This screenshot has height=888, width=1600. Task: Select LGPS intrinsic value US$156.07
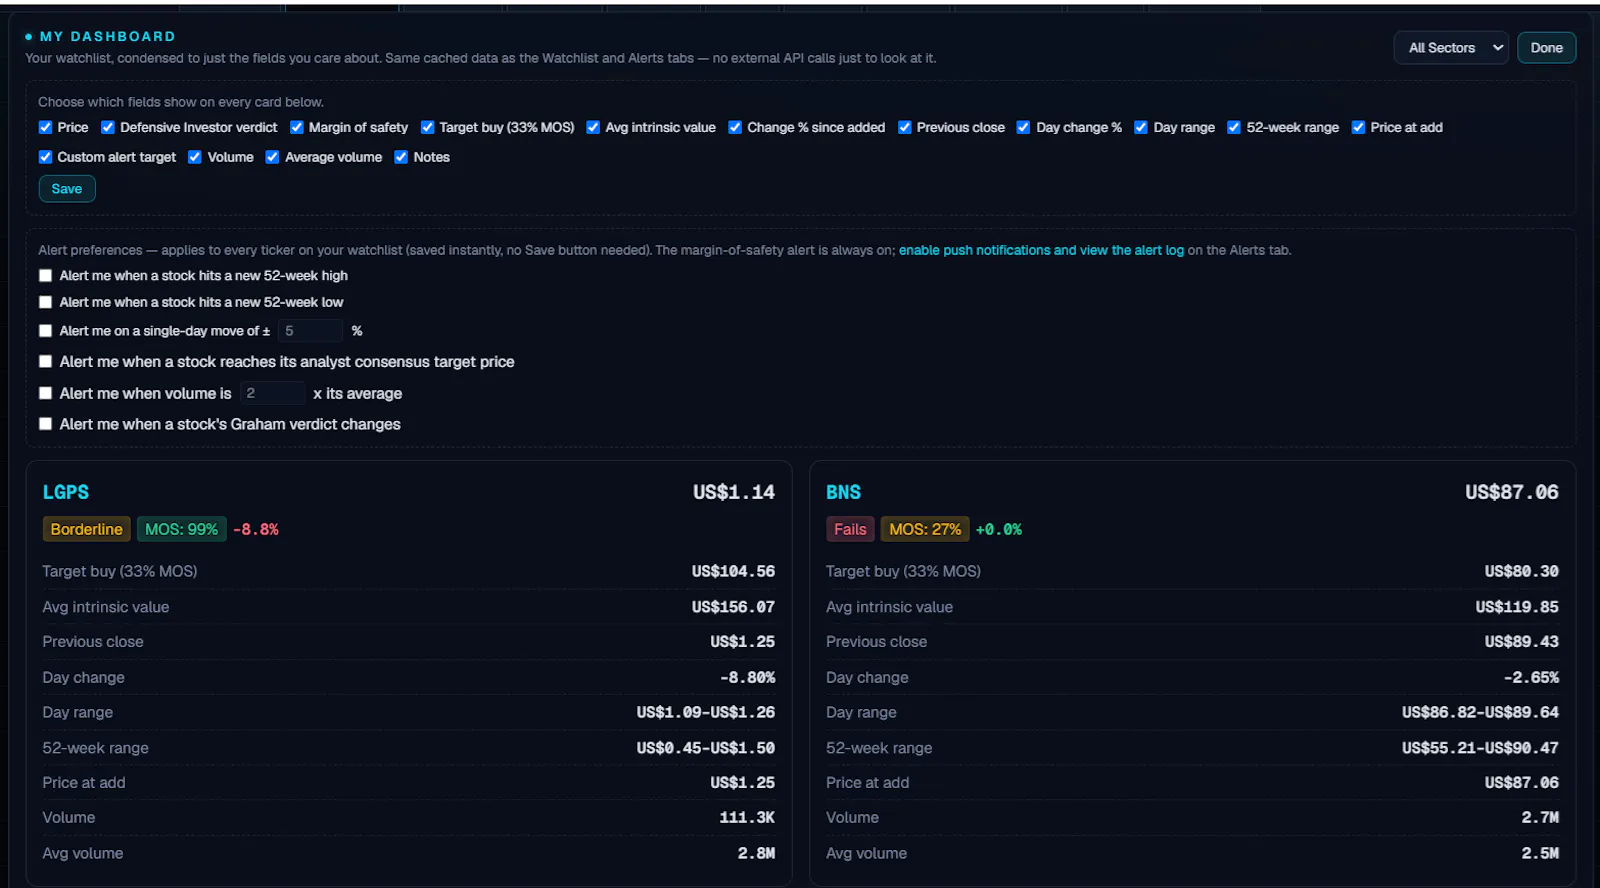click(733, 607)
